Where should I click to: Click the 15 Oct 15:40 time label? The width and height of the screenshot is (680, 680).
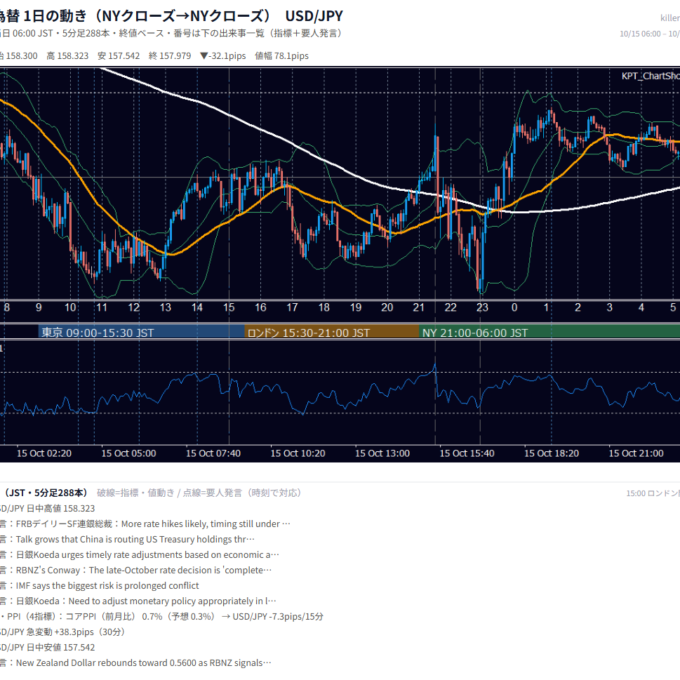467,453
